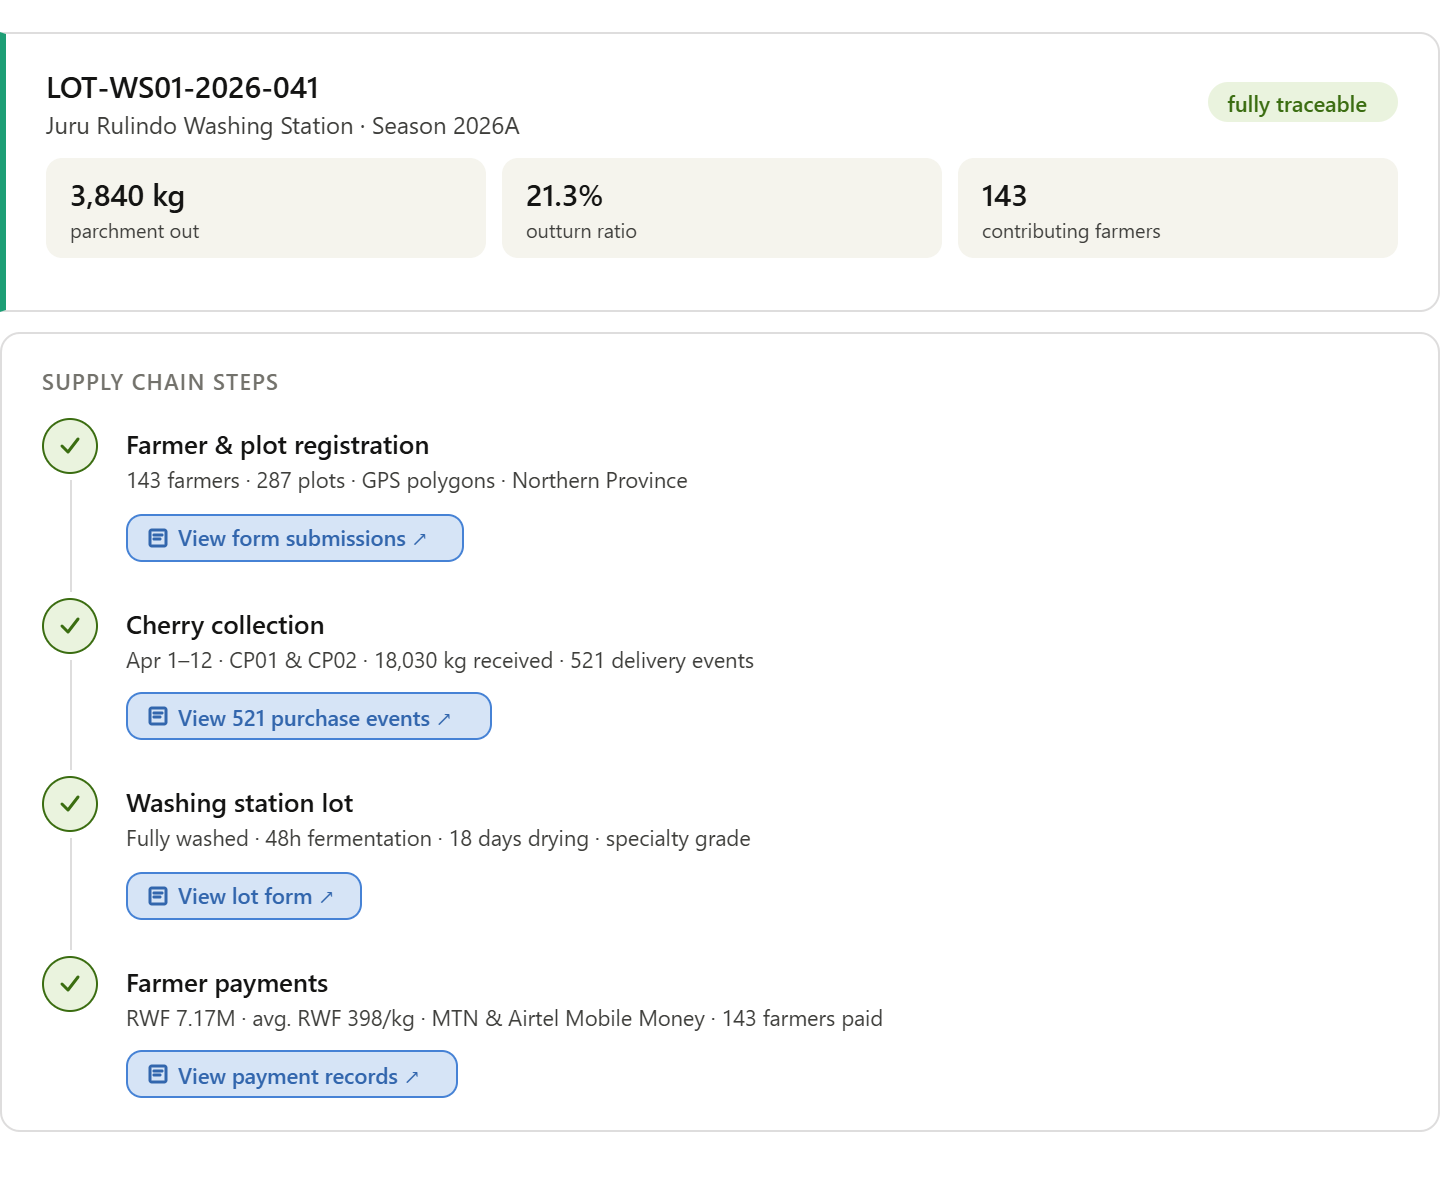
Task: Click the Washing station lot step heading
Action: point(239,804)
